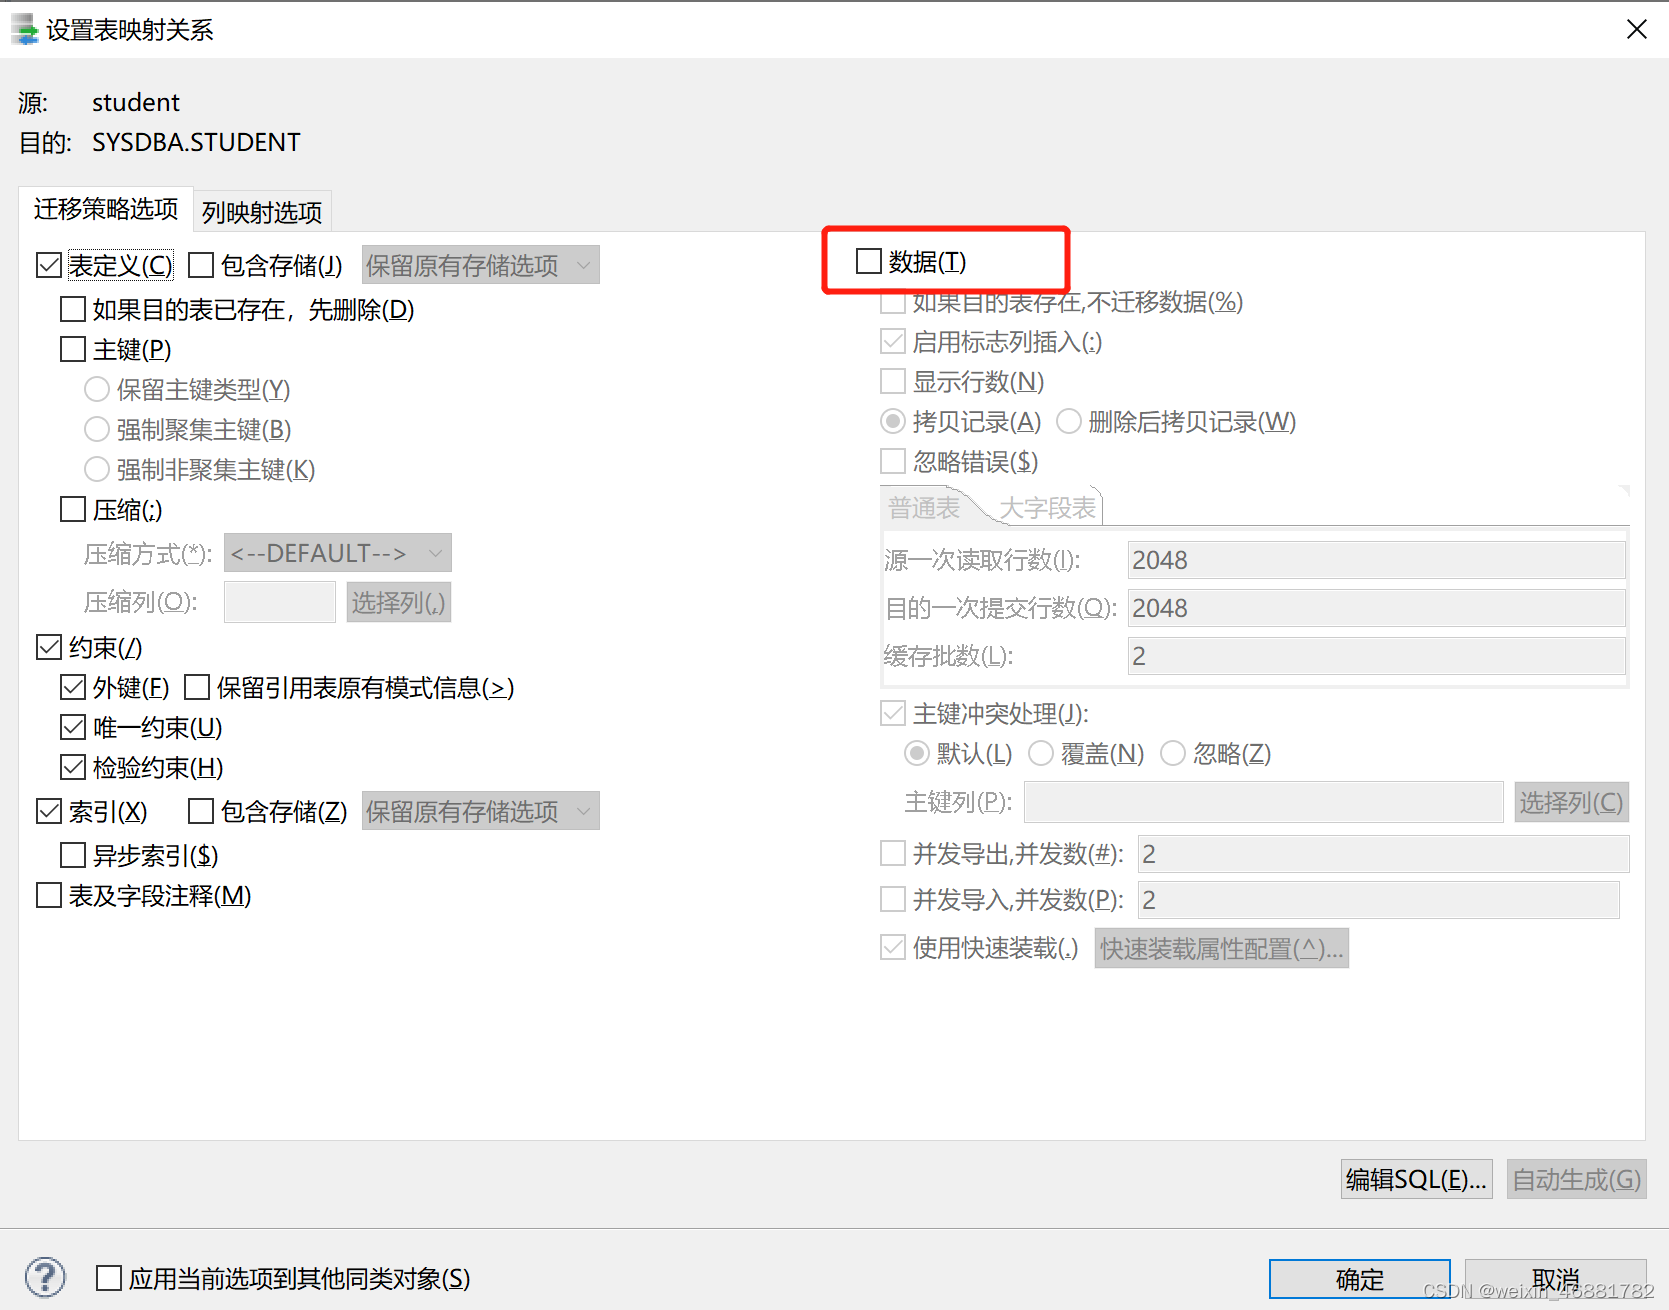
Task: Open the 压缩方式 DEFAULT dropdown
Action: tap(338, 553)
